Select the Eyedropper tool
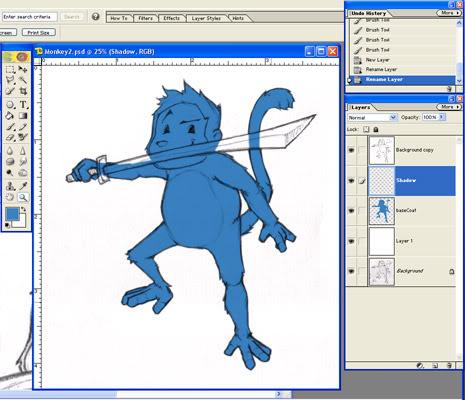The image size is (465, 400). coord(23,186)
